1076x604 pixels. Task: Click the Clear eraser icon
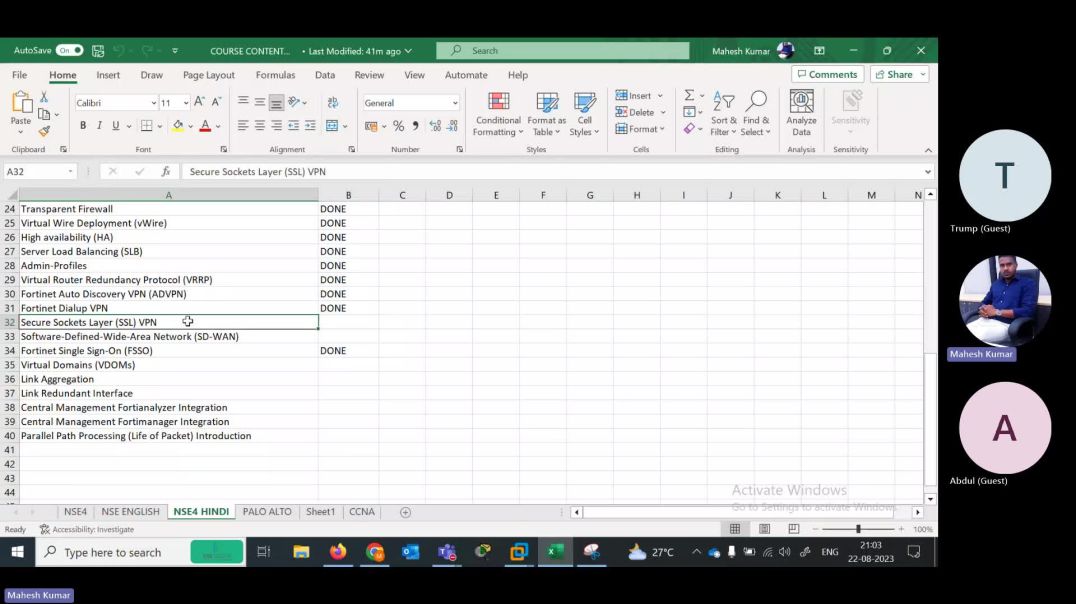(x=690, y=128)
